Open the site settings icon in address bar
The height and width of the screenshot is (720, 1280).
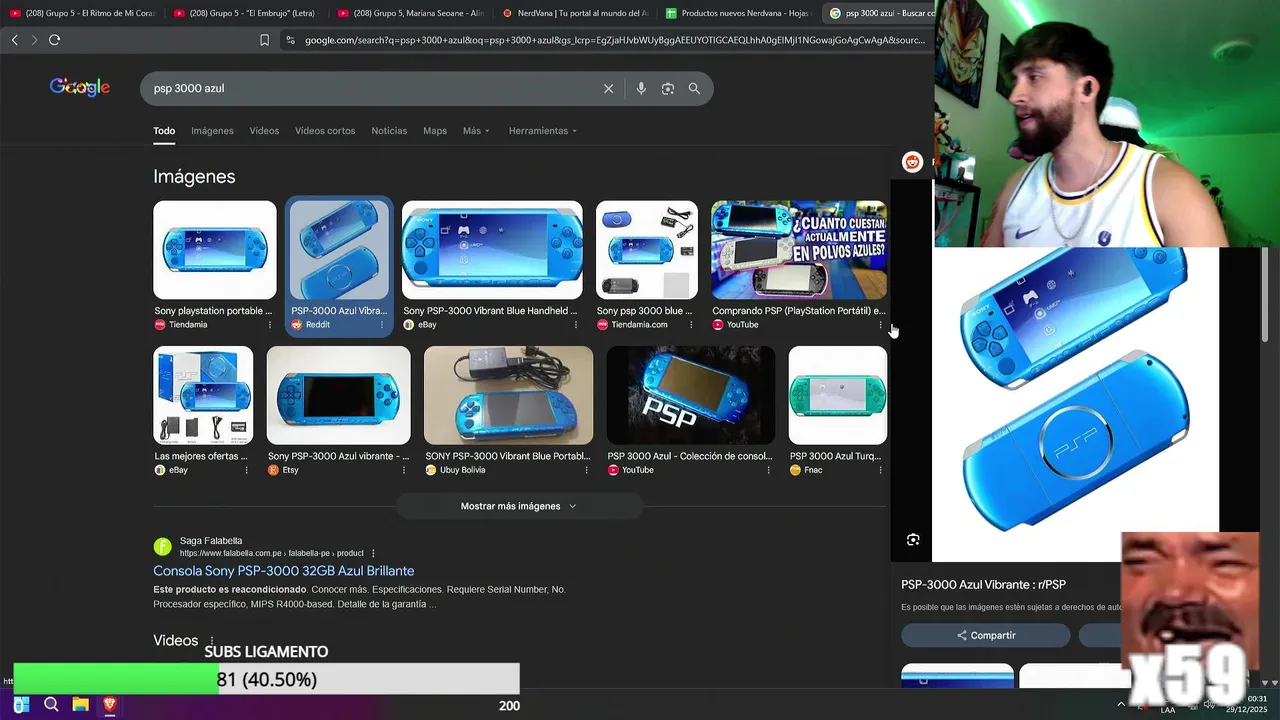pos(290,40)
